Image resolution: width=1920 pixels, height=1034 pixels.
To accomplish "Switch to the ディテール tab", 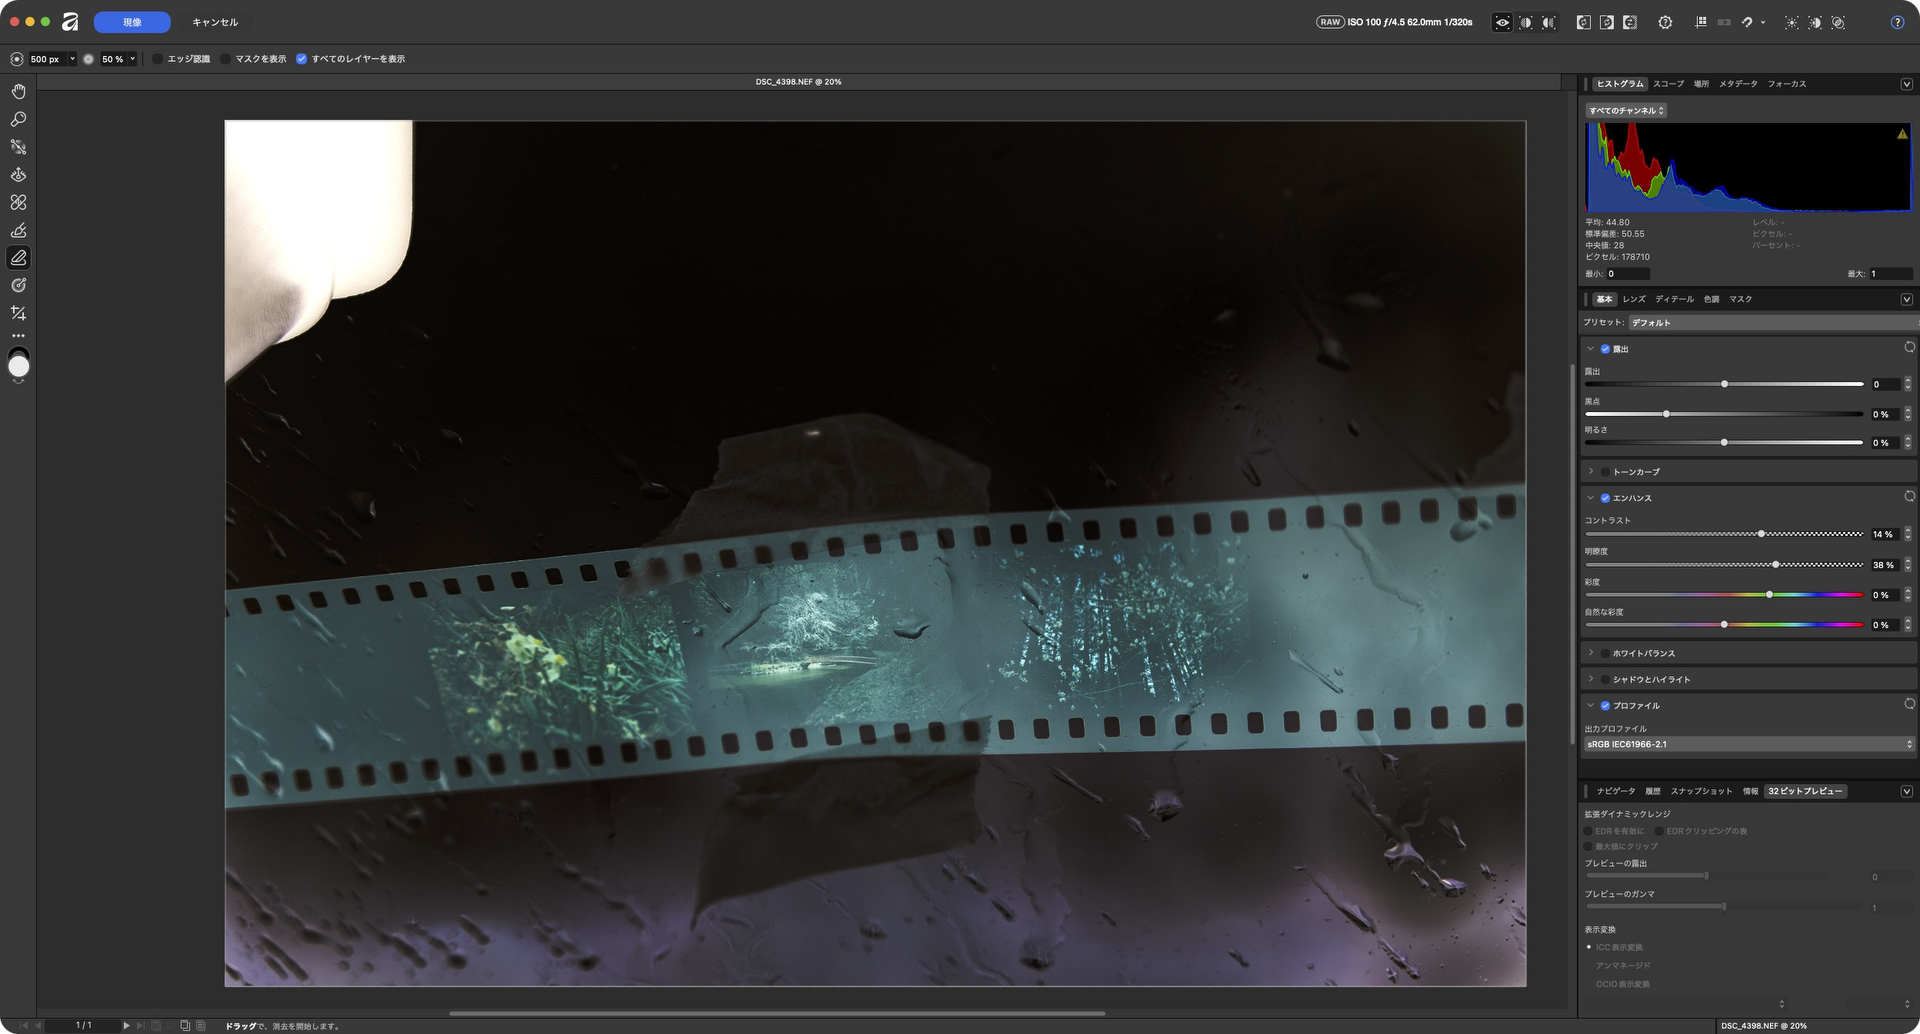I will tap(1674, 299).
